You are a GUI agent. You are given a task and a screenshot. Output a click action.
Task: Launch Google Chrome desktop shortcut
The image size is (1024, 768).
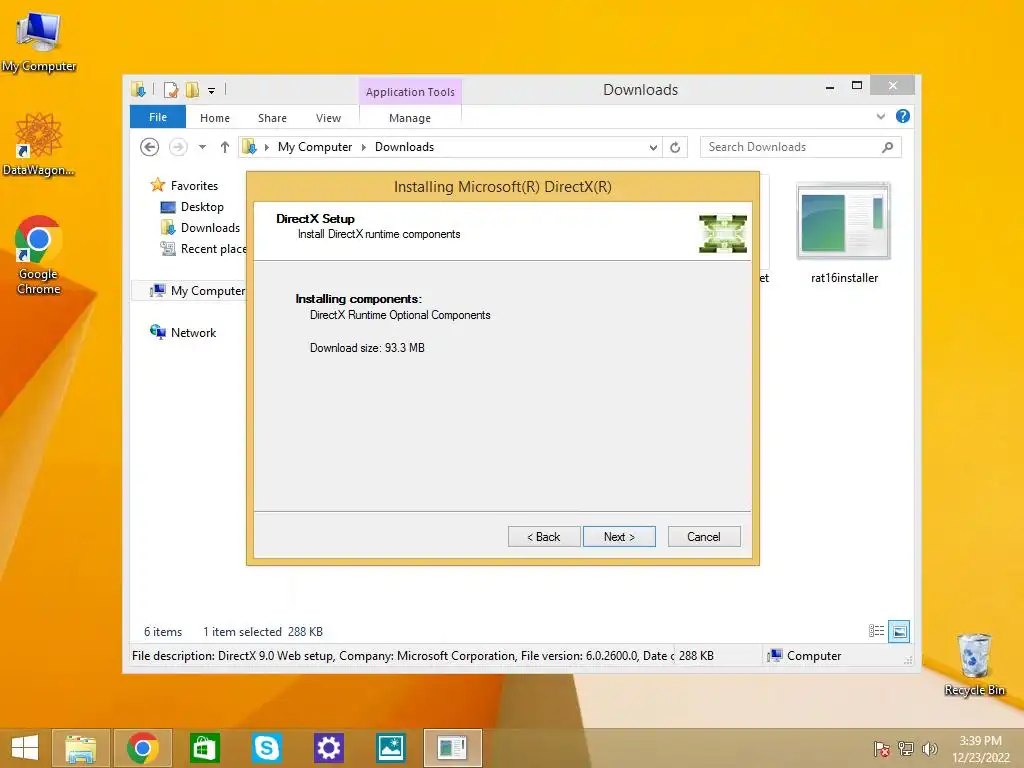pyautogui.click(x=39, y=255)
